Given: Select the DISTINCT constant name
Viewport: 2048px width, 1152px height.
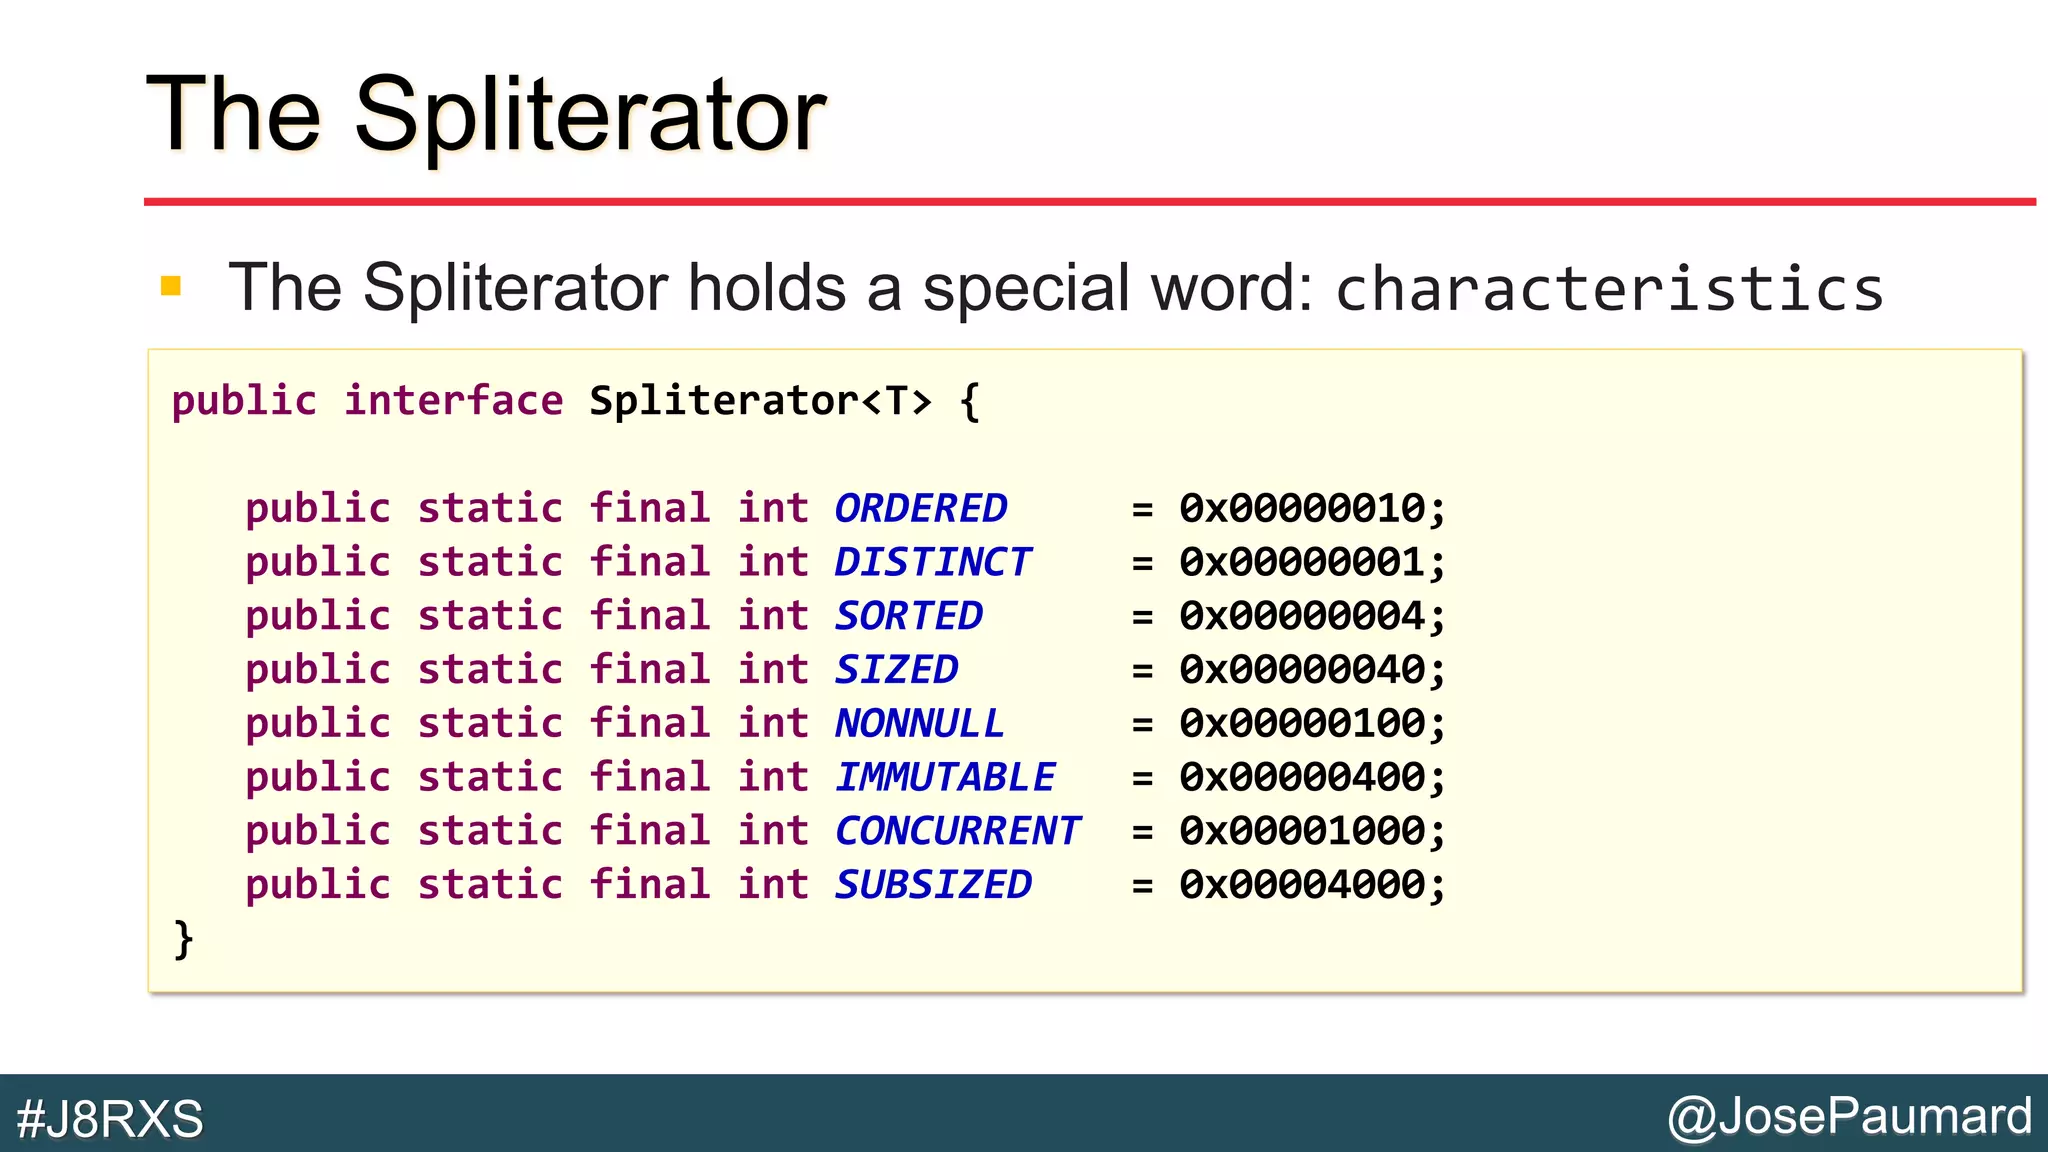Looking at the screenshot, I should pyautogui.click(x=932, y=562).
